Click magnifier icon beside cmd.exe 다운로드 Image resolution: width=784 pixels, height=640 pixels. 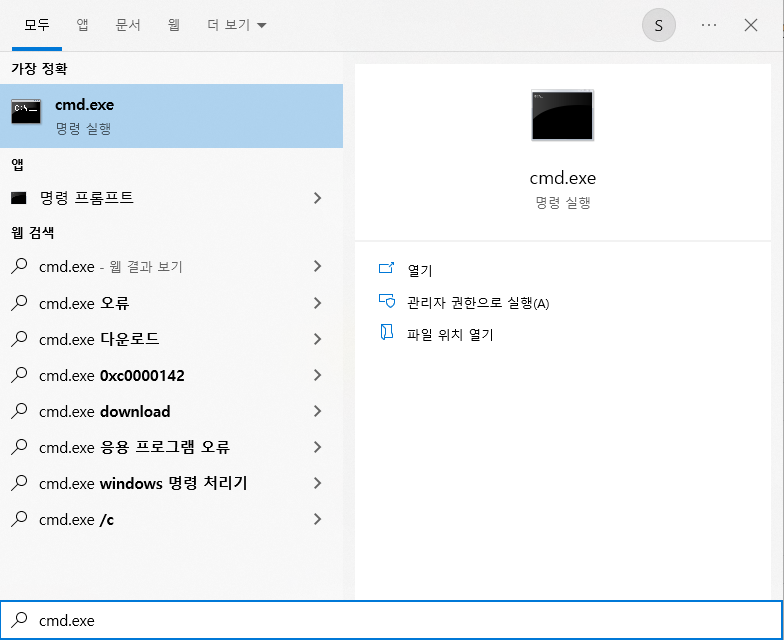[x=19, y=339]
